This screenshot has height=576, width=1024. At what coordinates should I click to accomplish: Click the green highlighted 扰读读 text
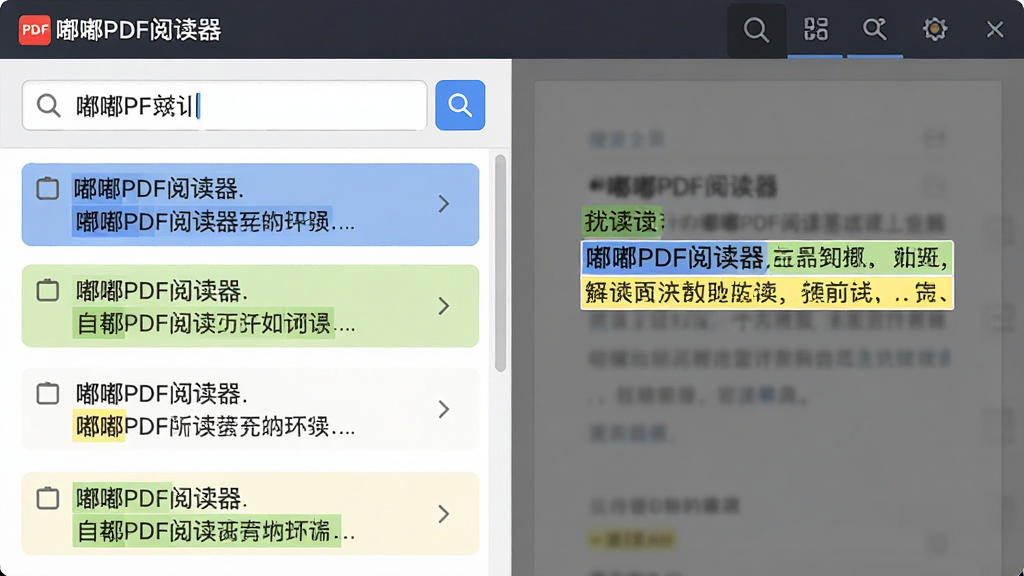coord(621,222)
